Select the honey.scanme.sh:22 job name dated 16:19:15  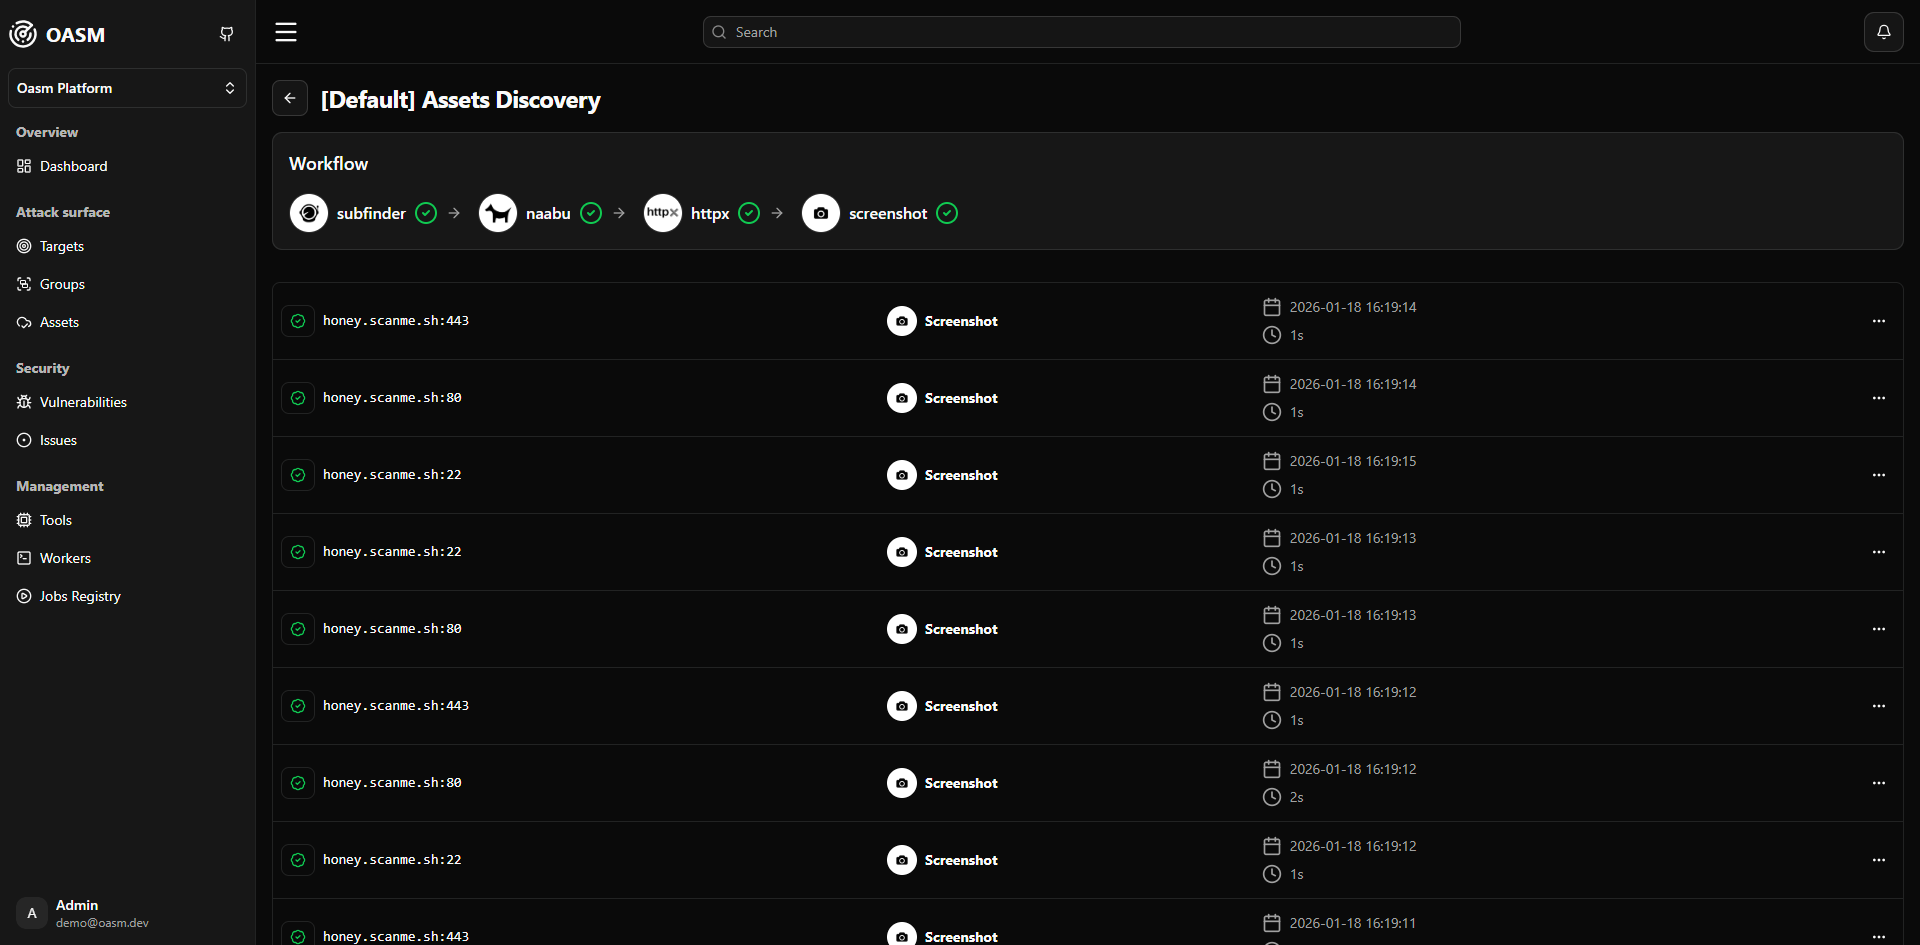pyautogui.click(x=392, y=475)
